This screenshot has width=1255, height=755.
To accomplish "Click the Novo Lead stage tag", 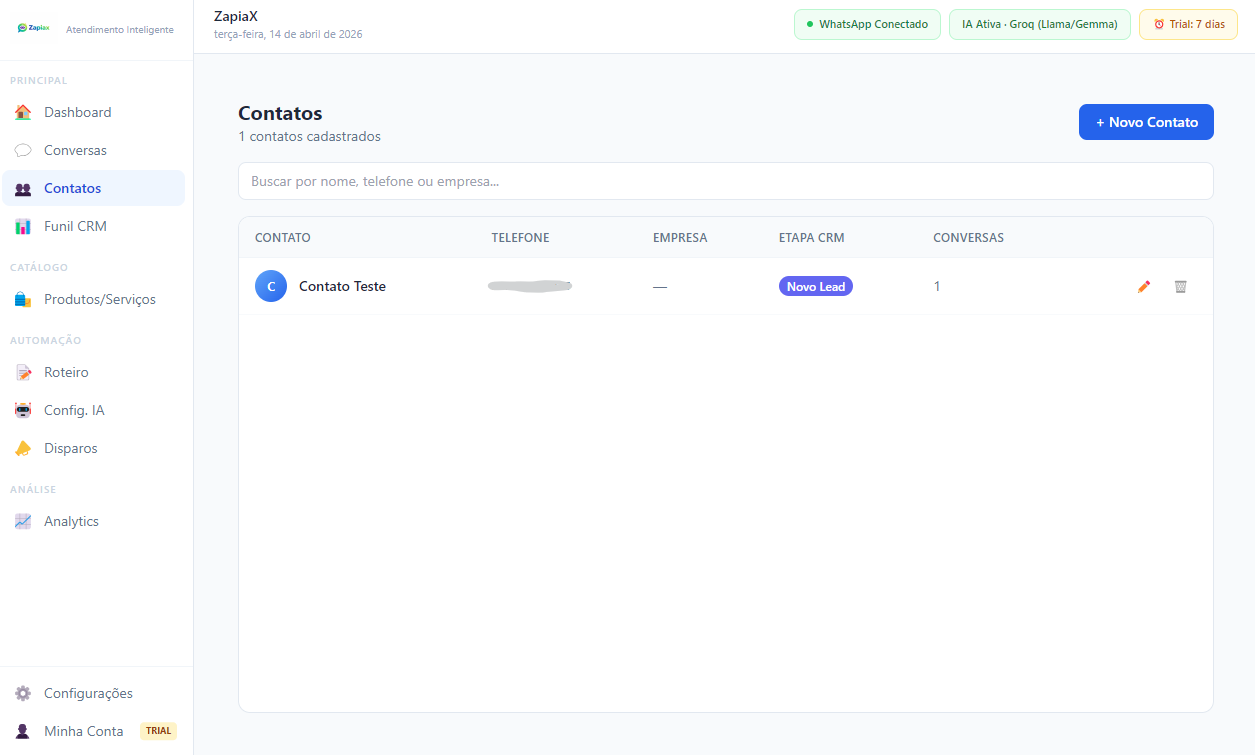I will (815, 287).
